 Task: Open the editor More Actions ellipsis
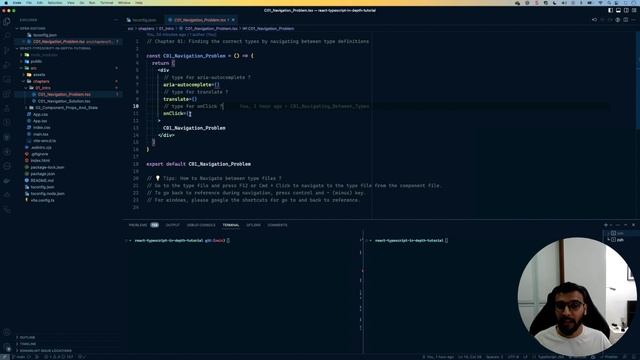[633, 20]
